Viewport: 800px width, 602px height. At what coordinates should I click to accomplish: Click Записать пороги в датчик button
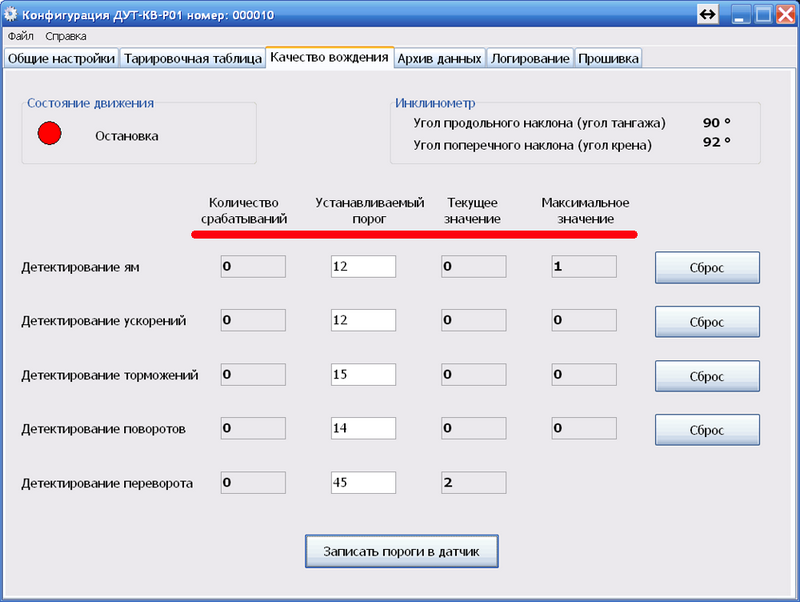pos(402,551)
